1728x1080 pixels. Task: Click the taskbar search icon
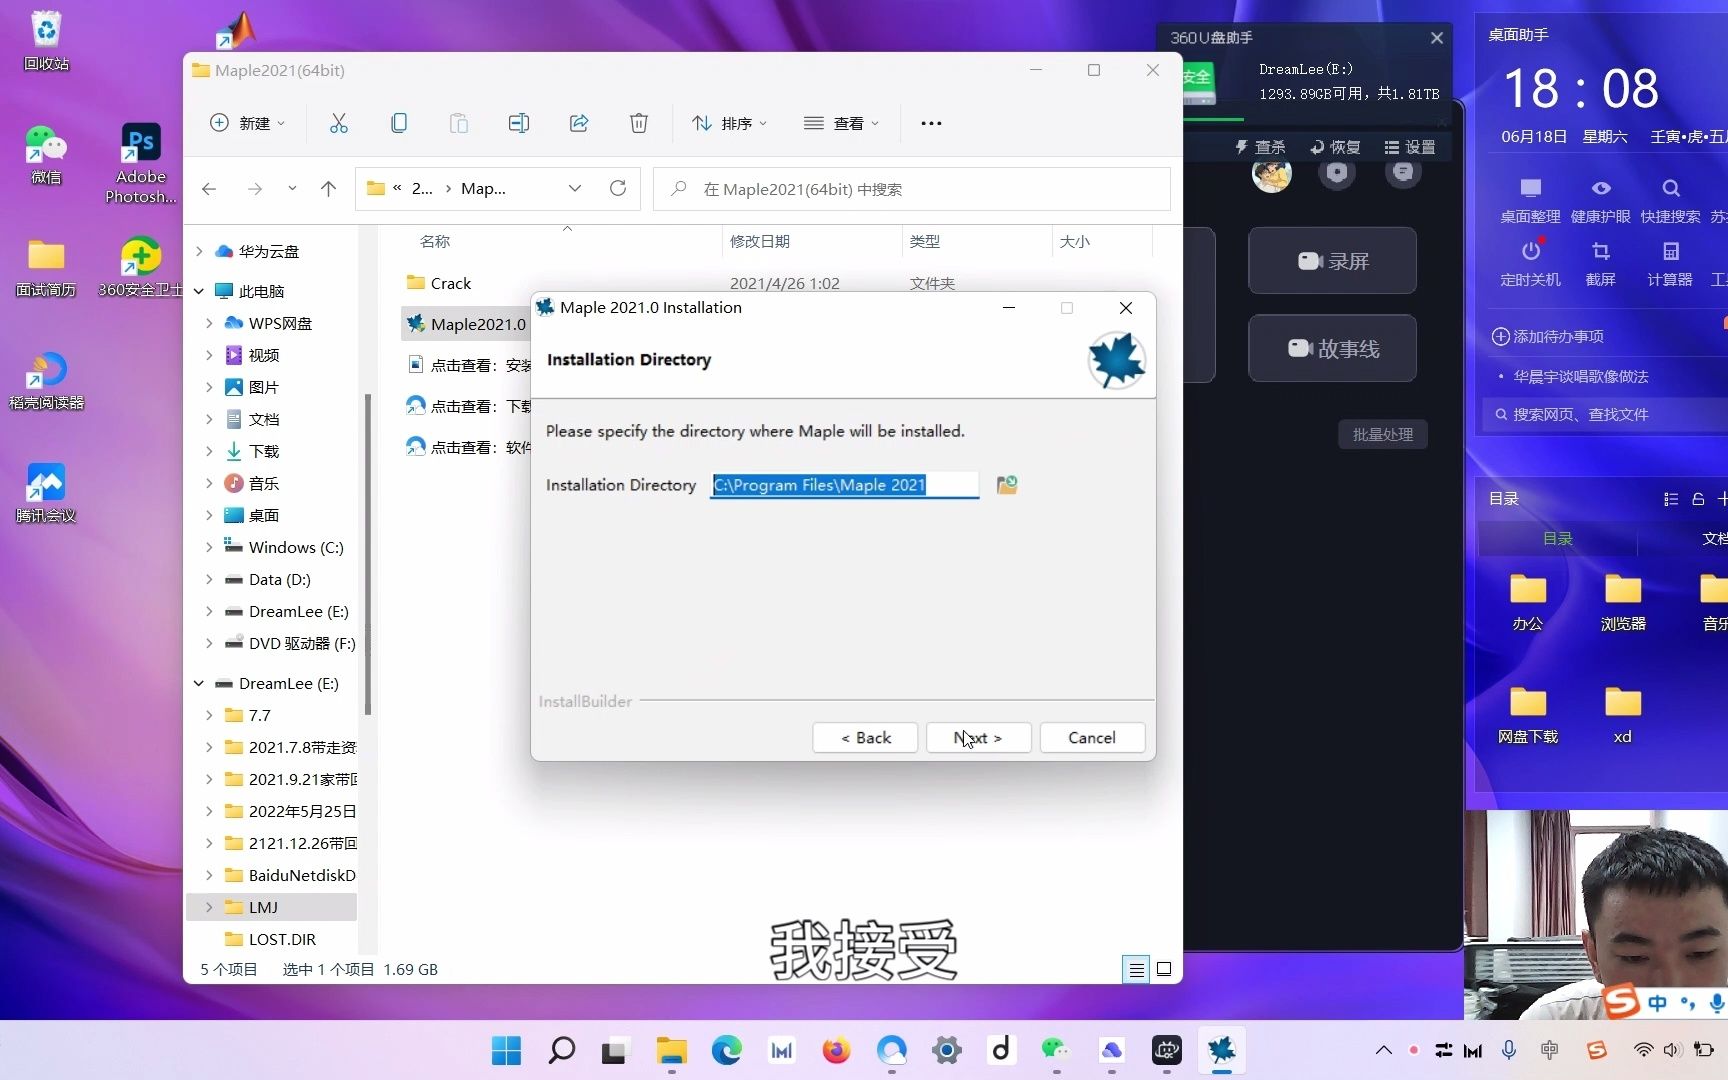(562, 1050)
